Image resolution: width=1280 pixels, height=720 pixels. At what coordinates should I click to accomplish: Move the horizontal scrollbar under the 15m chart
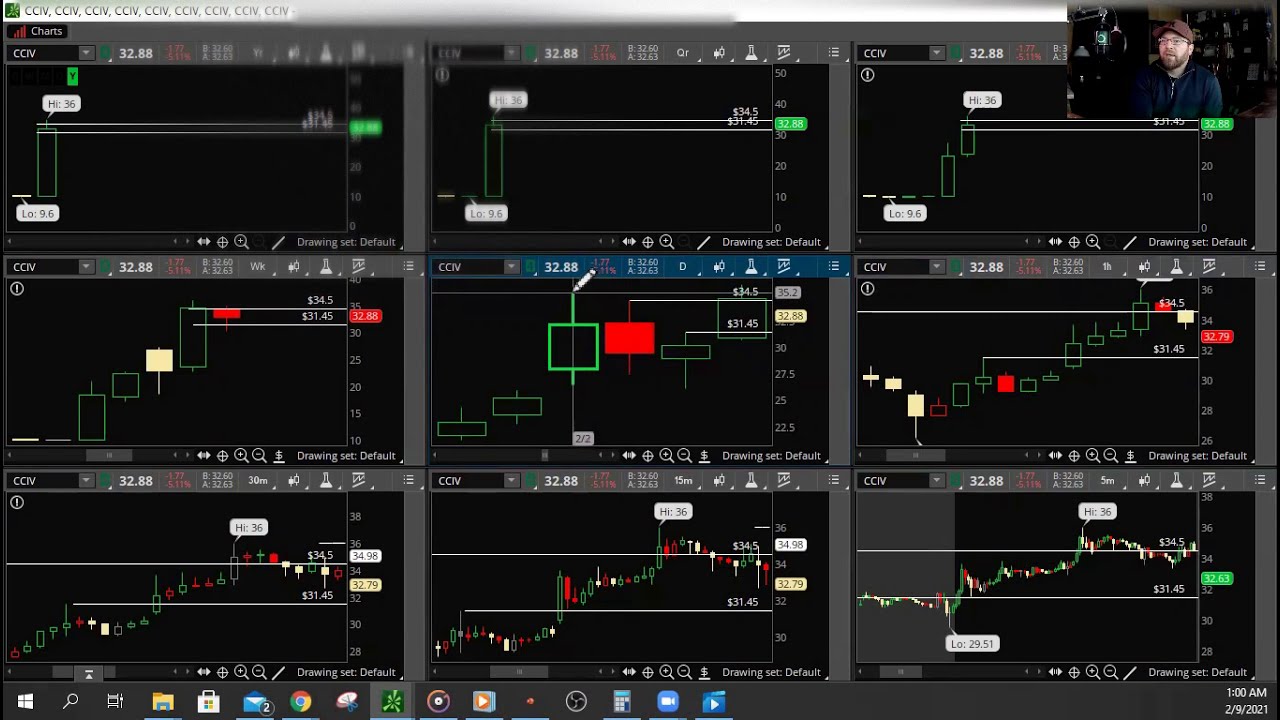[x=519, y=672]
